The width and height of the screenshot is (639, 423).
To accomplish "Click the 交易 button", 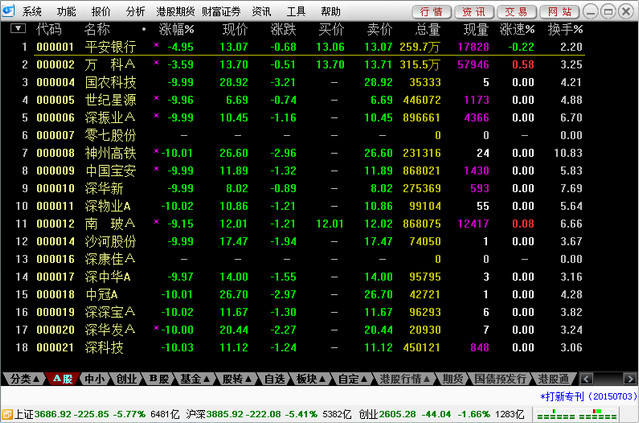I will click(x=517, y=12).
